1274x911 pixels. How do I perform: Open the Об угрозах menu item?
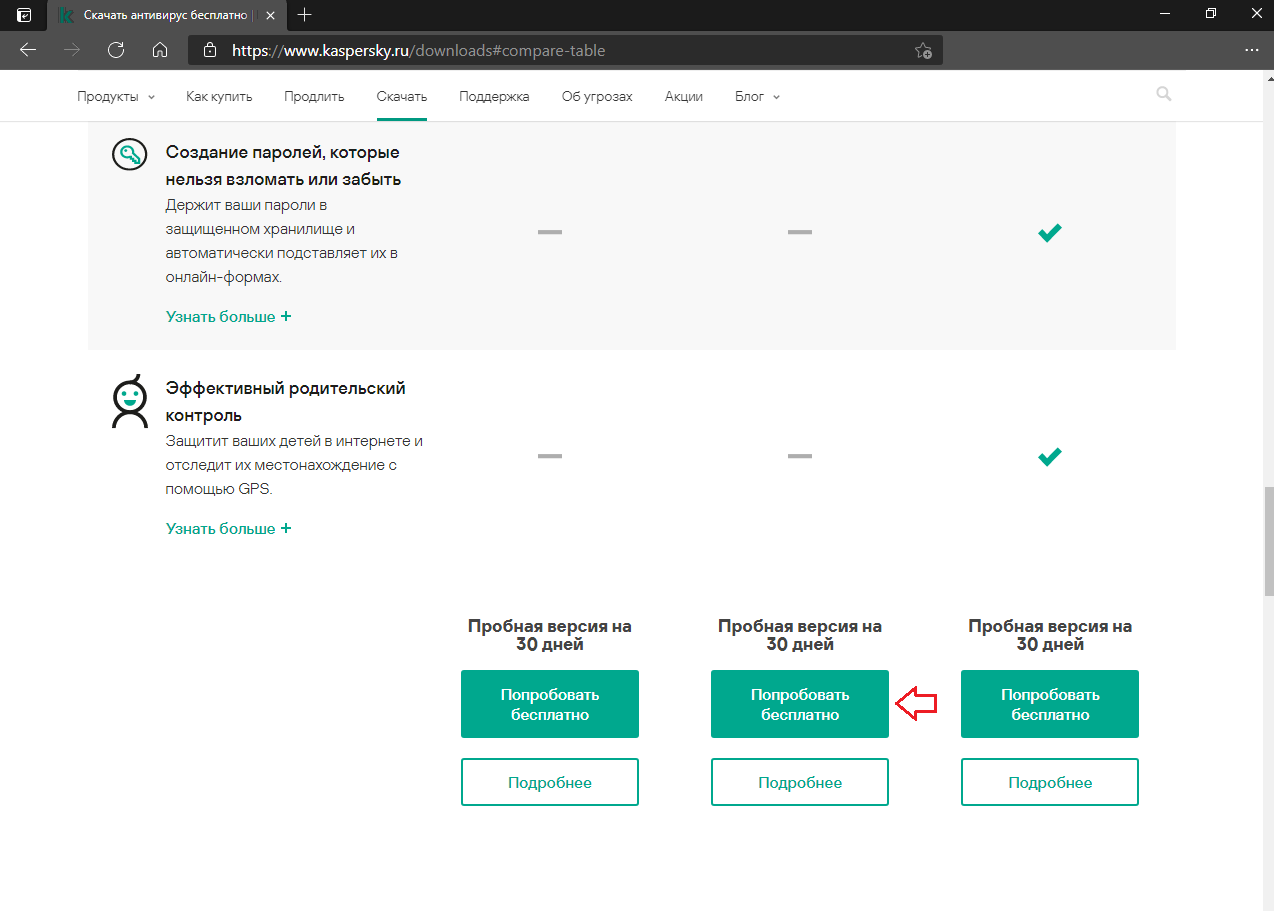click(x=597, y=96)
